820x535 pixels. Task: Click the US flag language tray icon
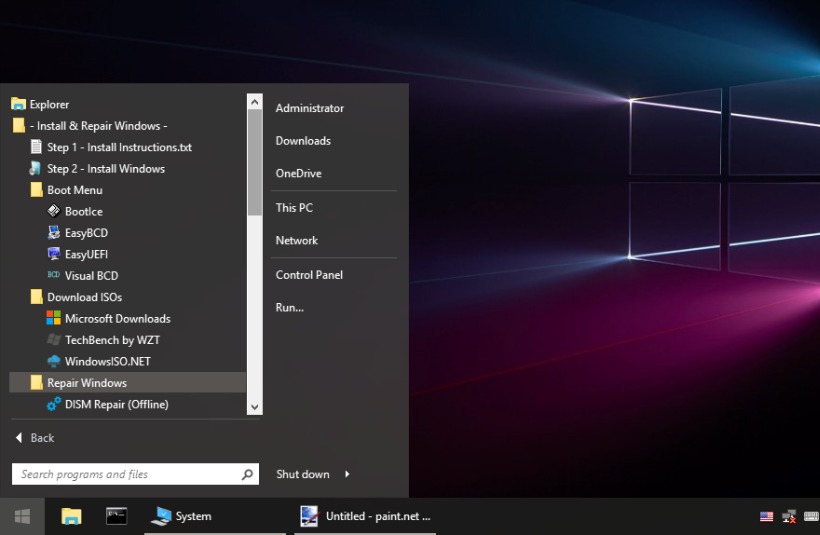click(767, 517)
